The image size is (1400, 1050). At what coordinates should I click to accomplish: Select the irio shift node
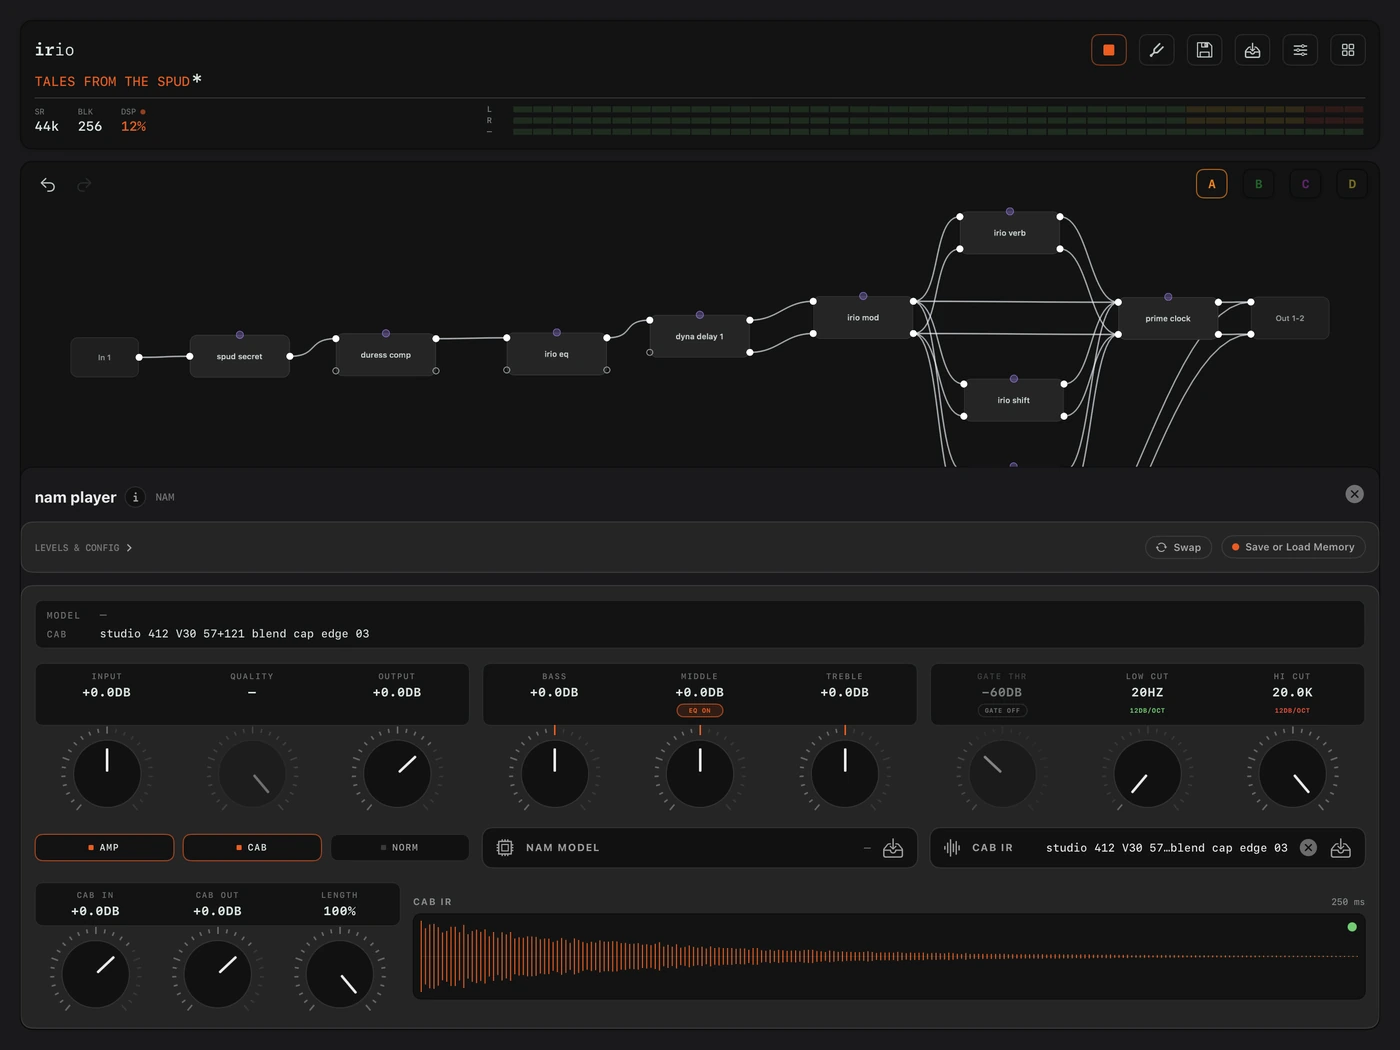click(x=1014, y=400)
